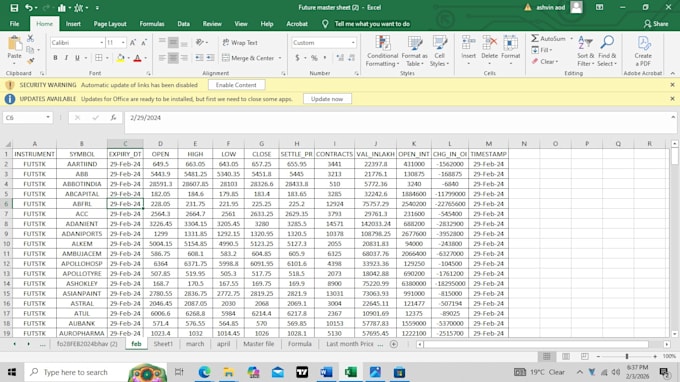The width and height of the screenshot is (680, 382).
Task: Click the Paste clipboard icon
Action: 14,44
